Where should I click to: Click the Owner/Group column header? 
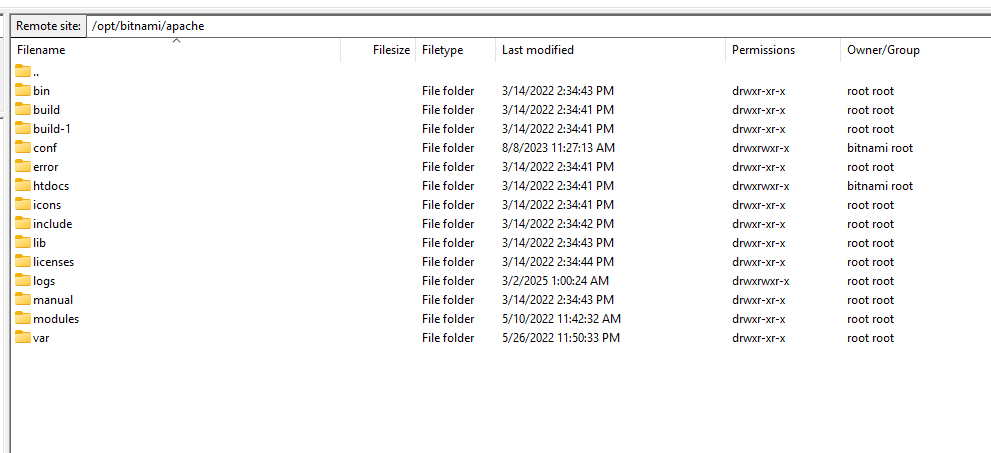tap(883, 50)
